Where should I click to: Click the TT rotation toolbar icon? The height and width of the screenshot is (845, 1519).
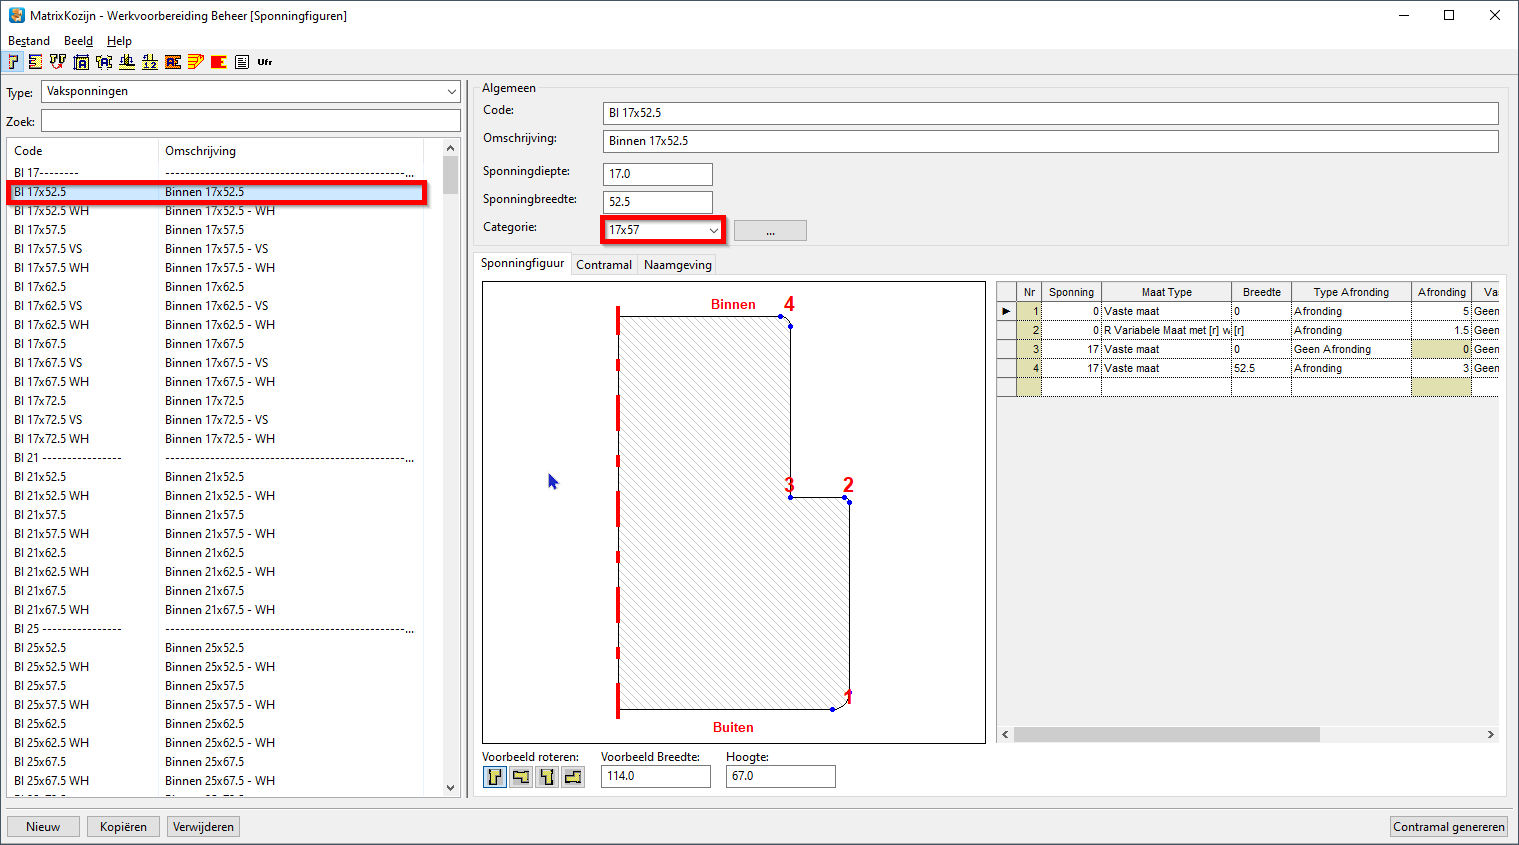57,61
